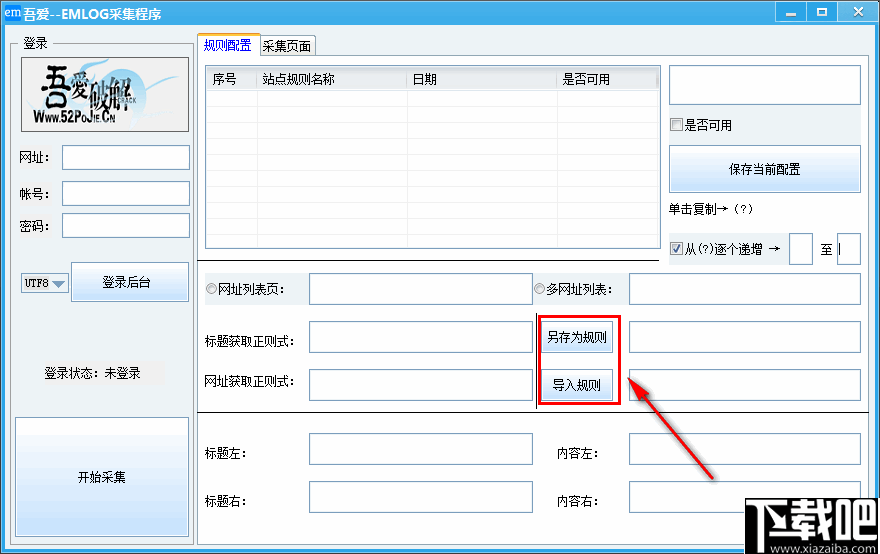Image resolution: width=880 pixels, height=554 pixels.
Task: Open the UTF8 encoding dropdown
Action: (45, 283)
